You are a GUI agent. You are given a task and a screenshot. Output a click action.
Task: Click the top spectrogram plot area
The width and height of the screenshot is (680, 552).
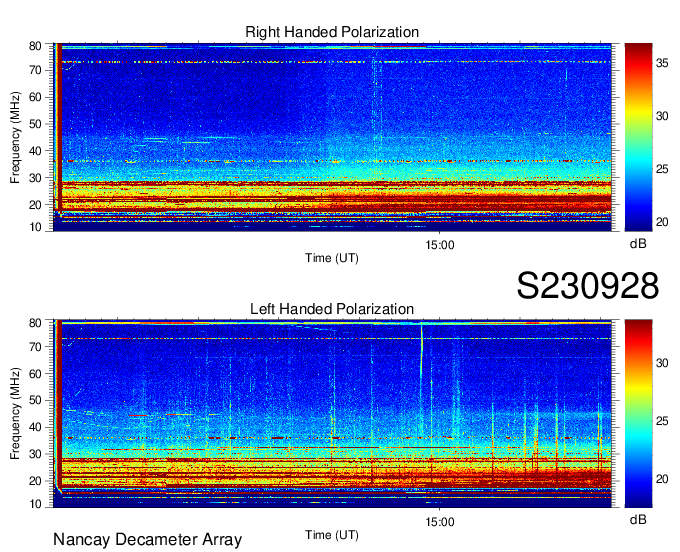(x=332, y=137)
